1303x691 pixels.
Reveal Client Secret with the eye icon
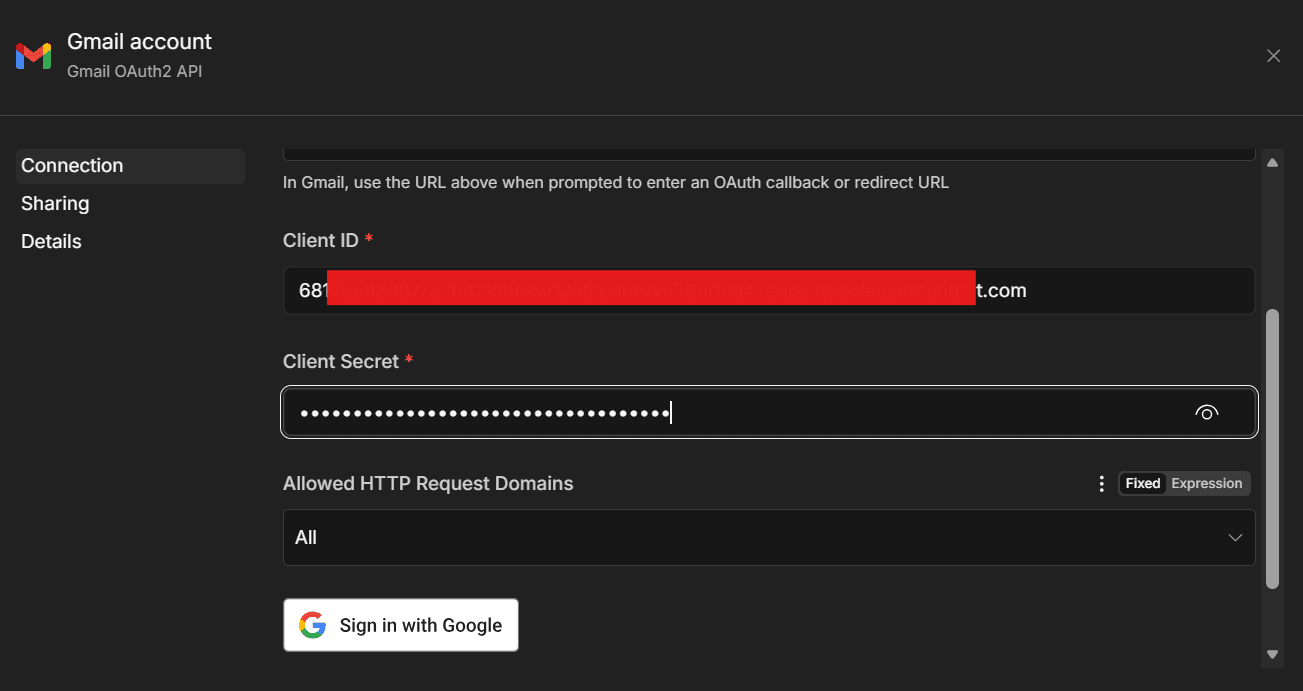click(1207, 412)
